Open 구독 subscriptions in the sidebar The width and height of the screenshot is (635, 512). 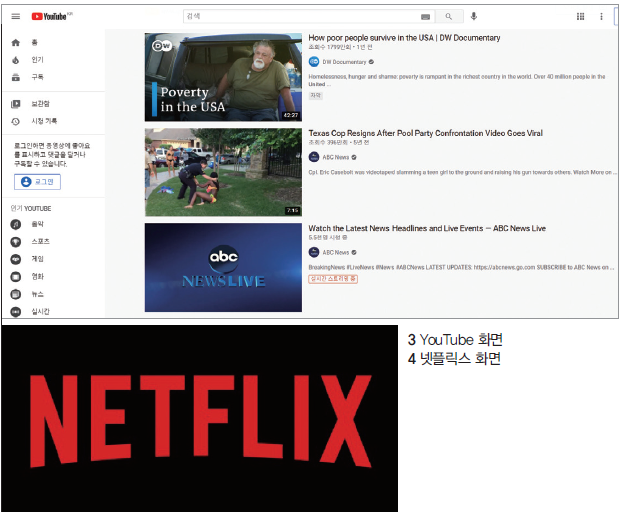[x=36, y=77]
